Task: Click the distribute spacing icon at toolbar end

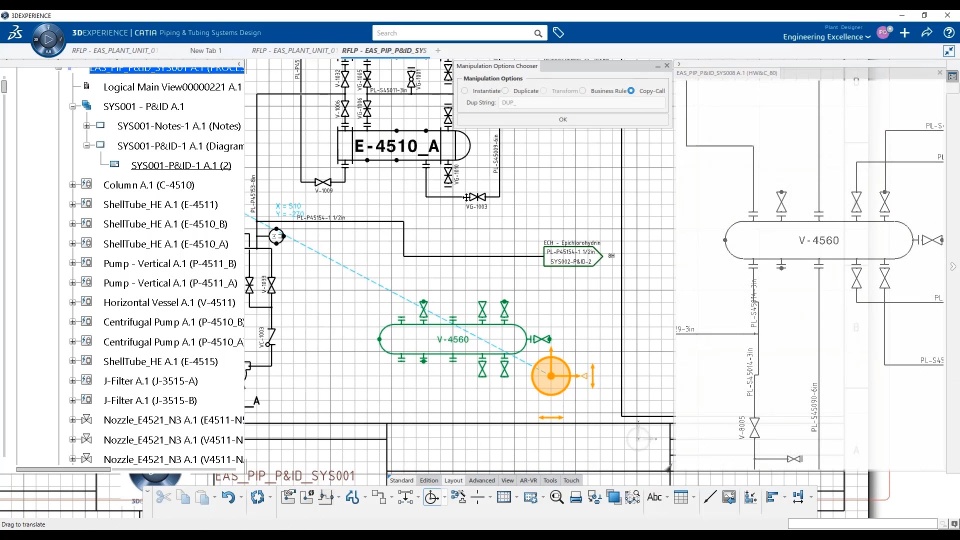Action: [798, 497]
